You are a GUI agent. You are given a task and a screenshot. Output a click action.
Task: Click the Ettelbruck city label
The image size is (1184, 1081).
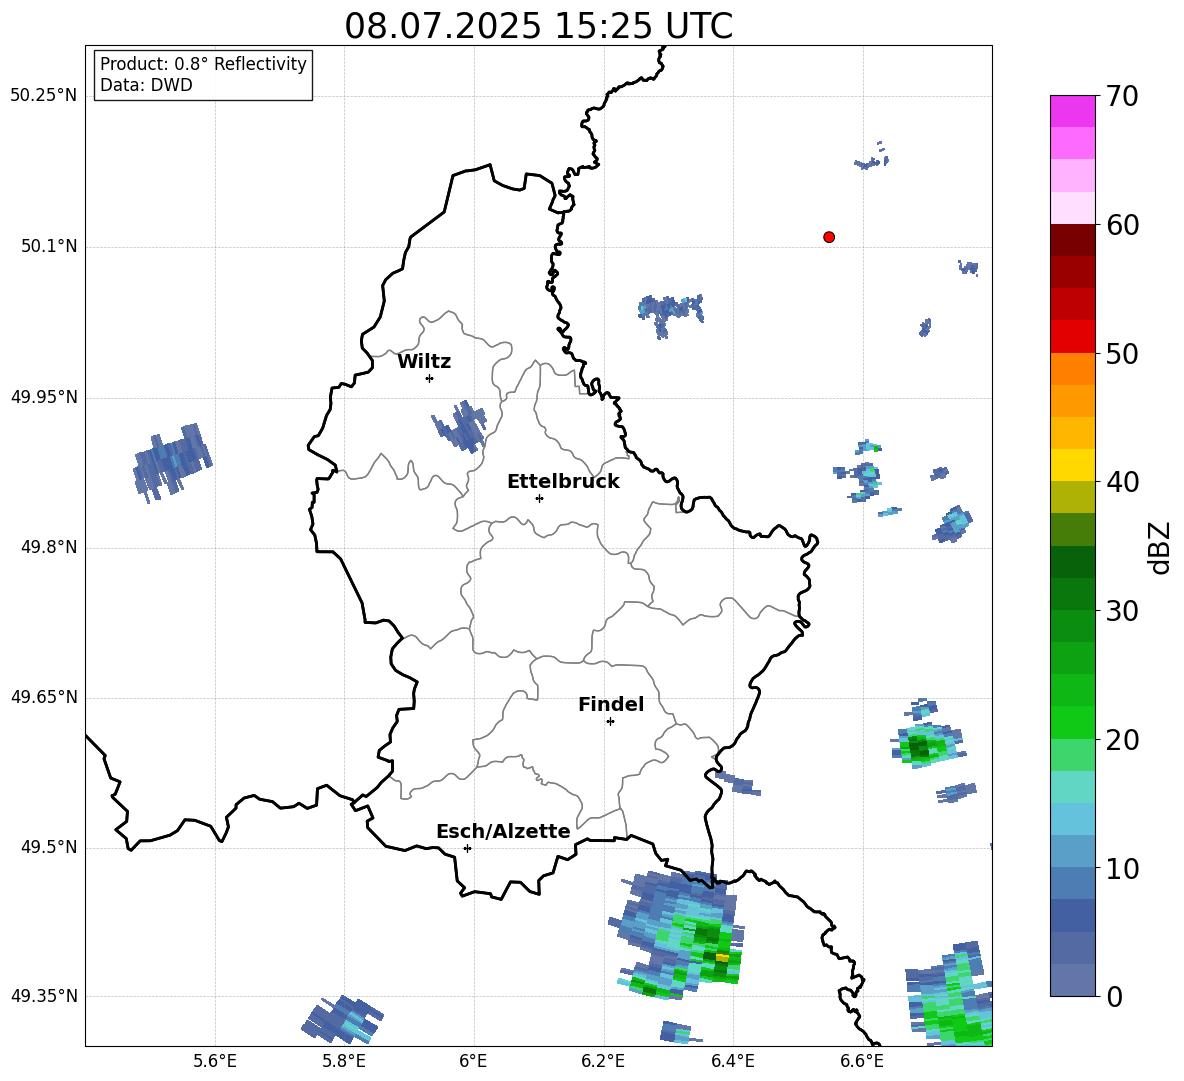[563, 482]
